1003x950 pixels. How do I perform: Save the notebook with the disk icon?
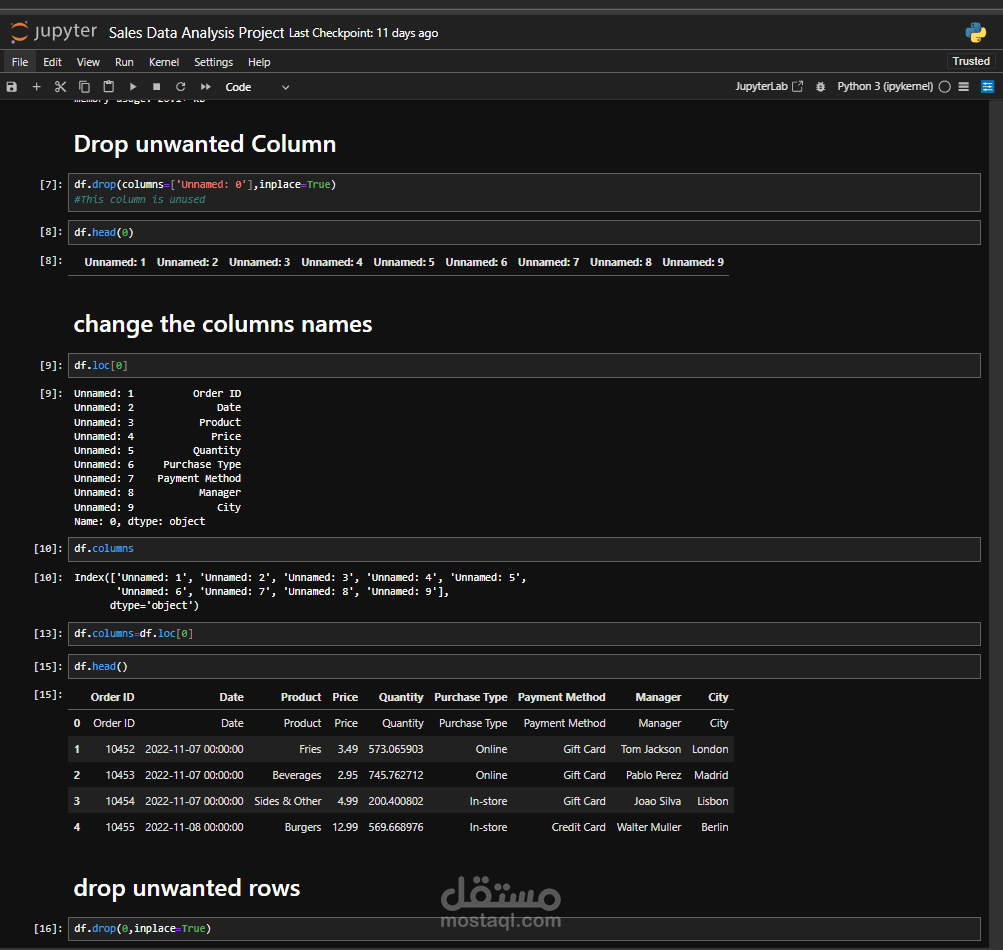[12, 87]
